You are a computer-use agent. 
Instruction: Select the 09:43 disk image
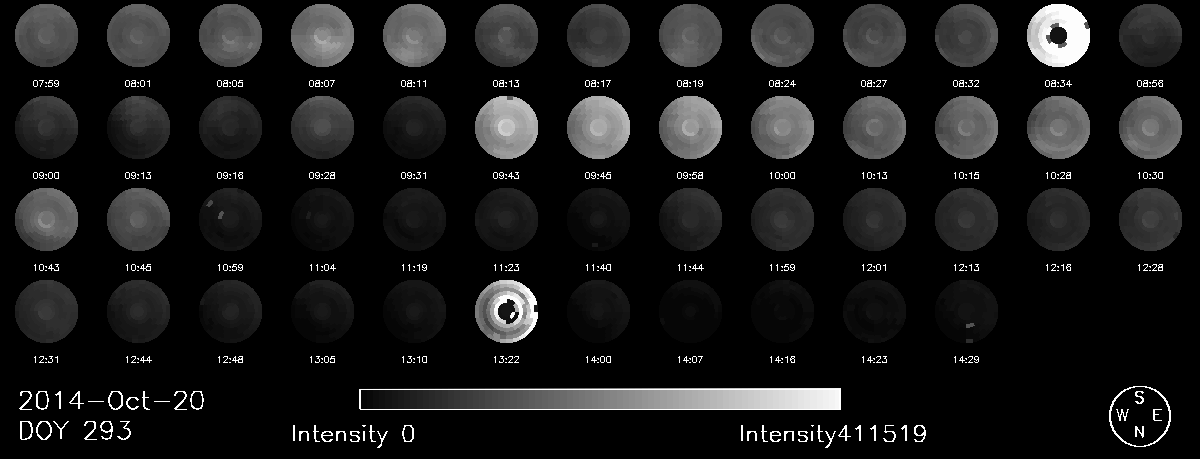point(507,127)
